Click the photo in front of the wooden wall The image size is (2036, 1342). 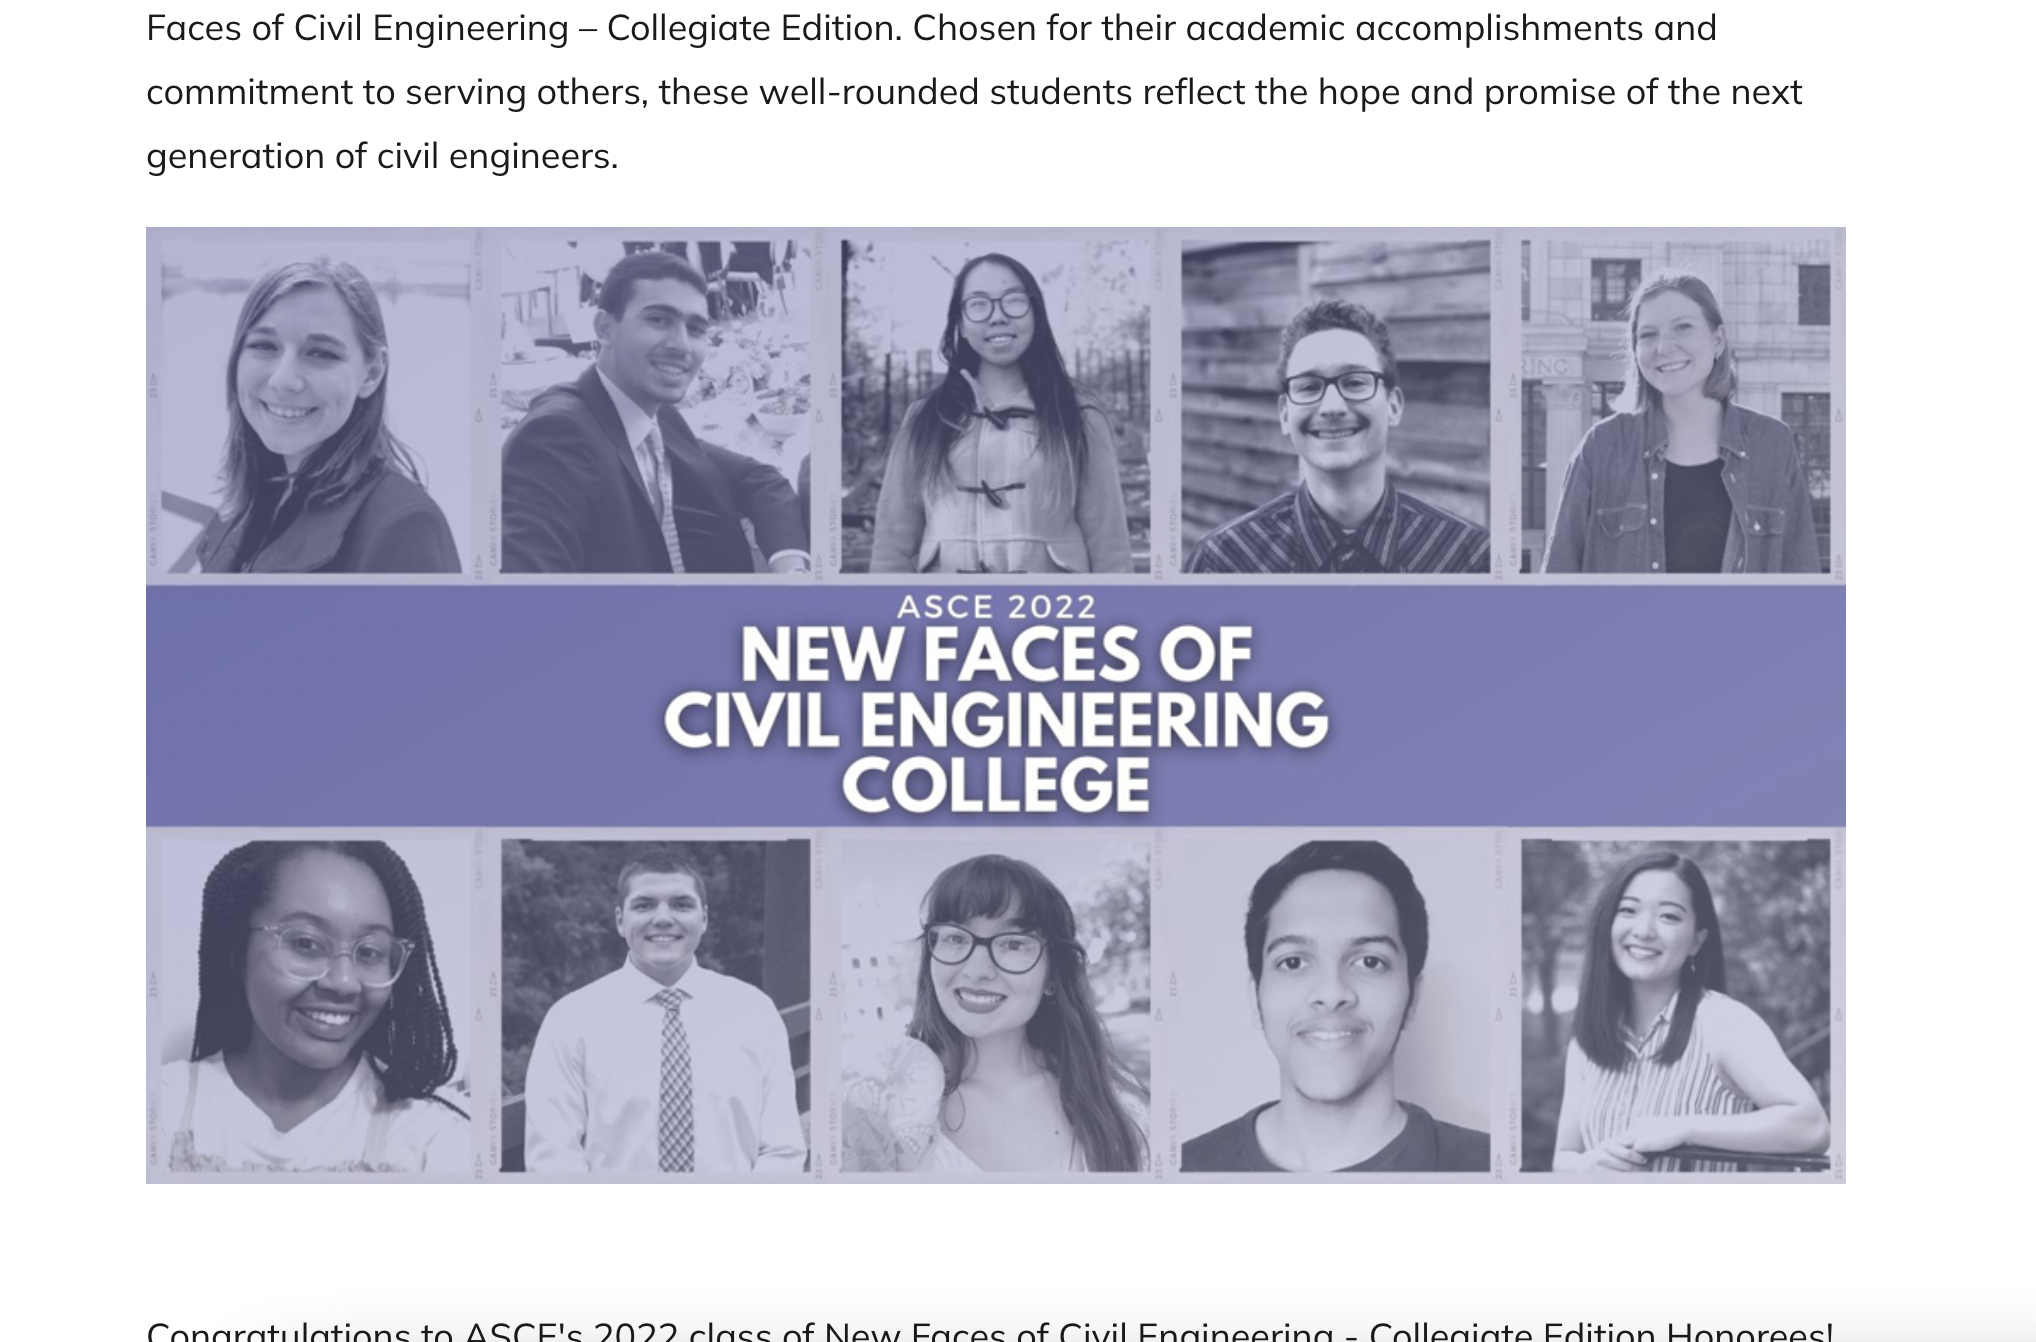1335,406
